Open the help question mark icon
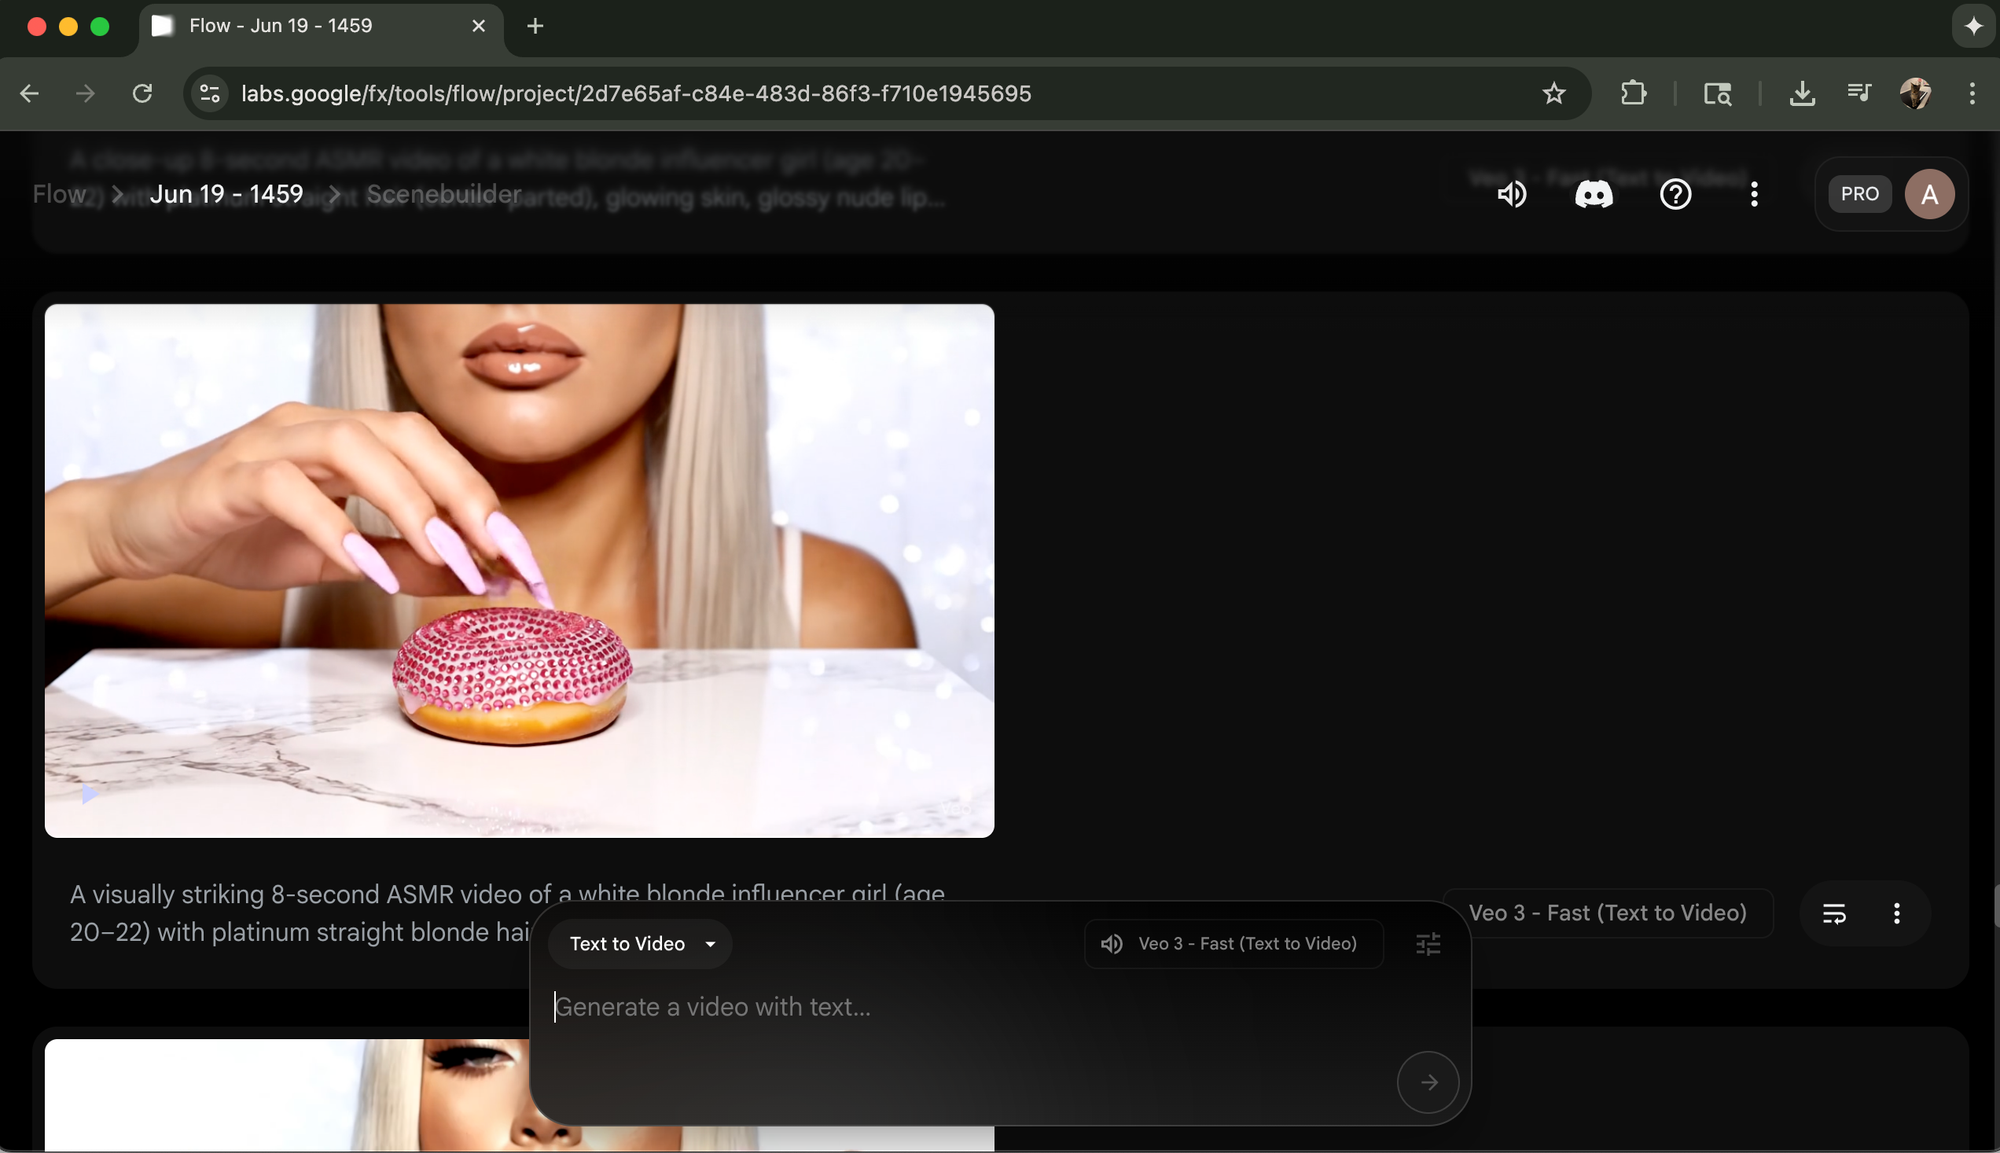Screen dimensions: 2000x1153 tap(1676, 194)
